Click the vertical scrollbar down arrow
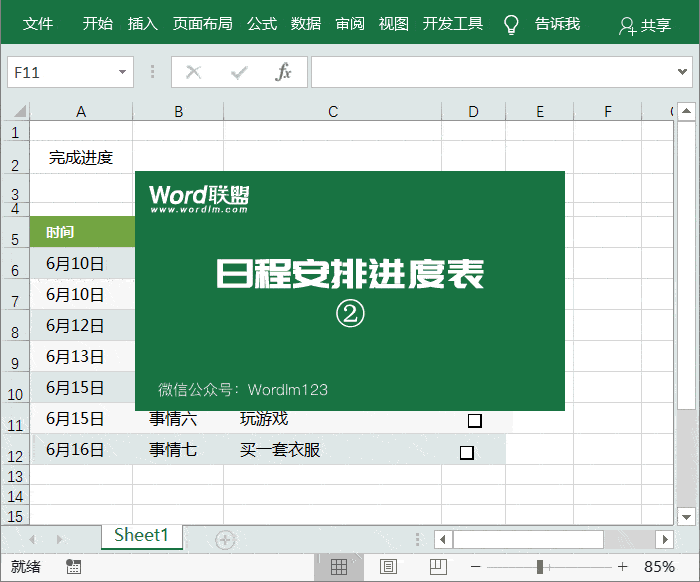 click(686, 517)
